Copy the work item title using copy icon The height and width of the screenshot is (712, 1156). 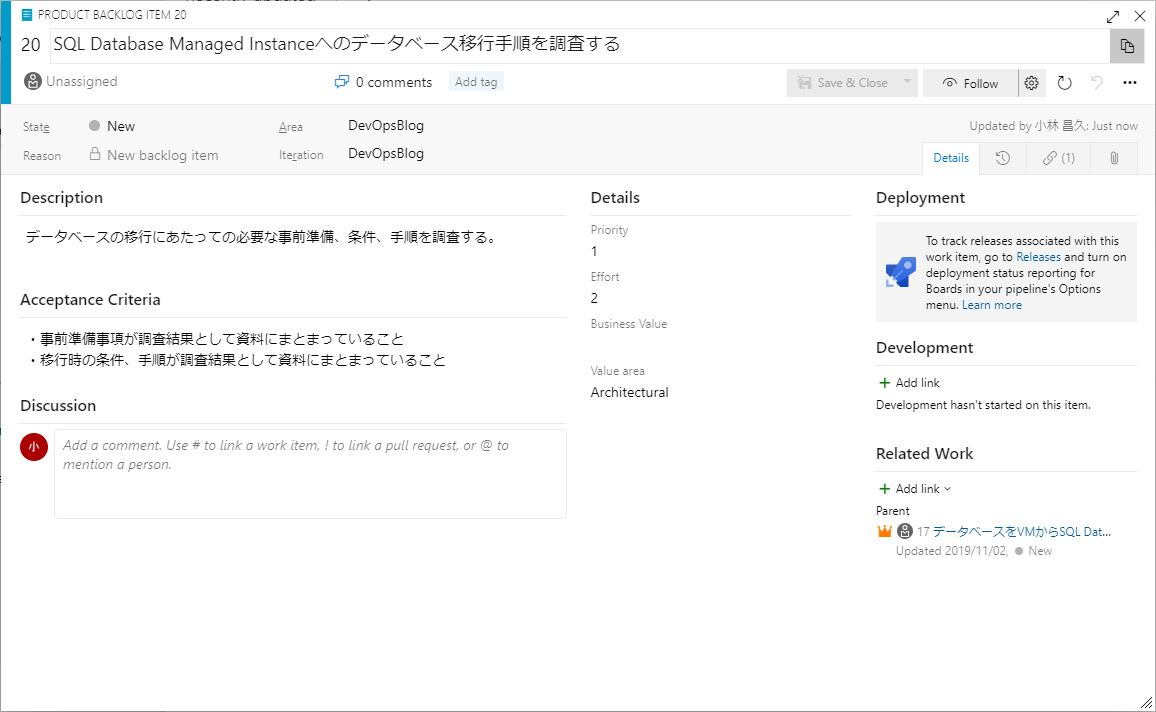(x=1129, y=47)
